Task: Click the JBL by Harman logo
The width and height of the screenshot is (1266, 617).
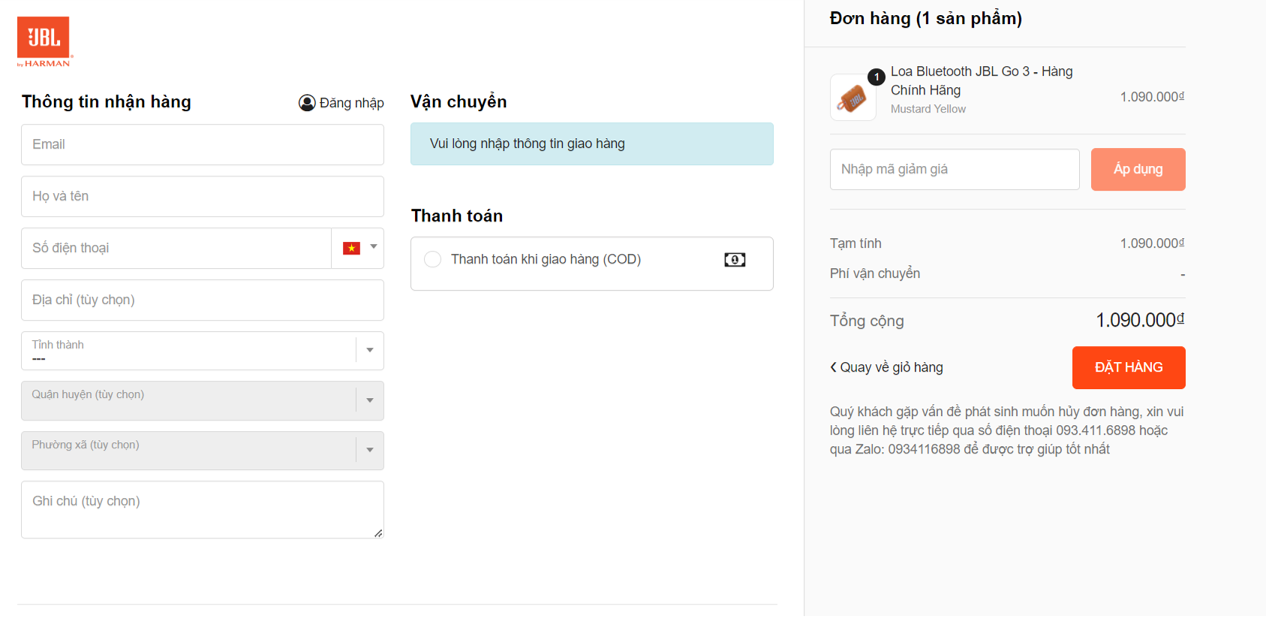Action: point(44,42)
